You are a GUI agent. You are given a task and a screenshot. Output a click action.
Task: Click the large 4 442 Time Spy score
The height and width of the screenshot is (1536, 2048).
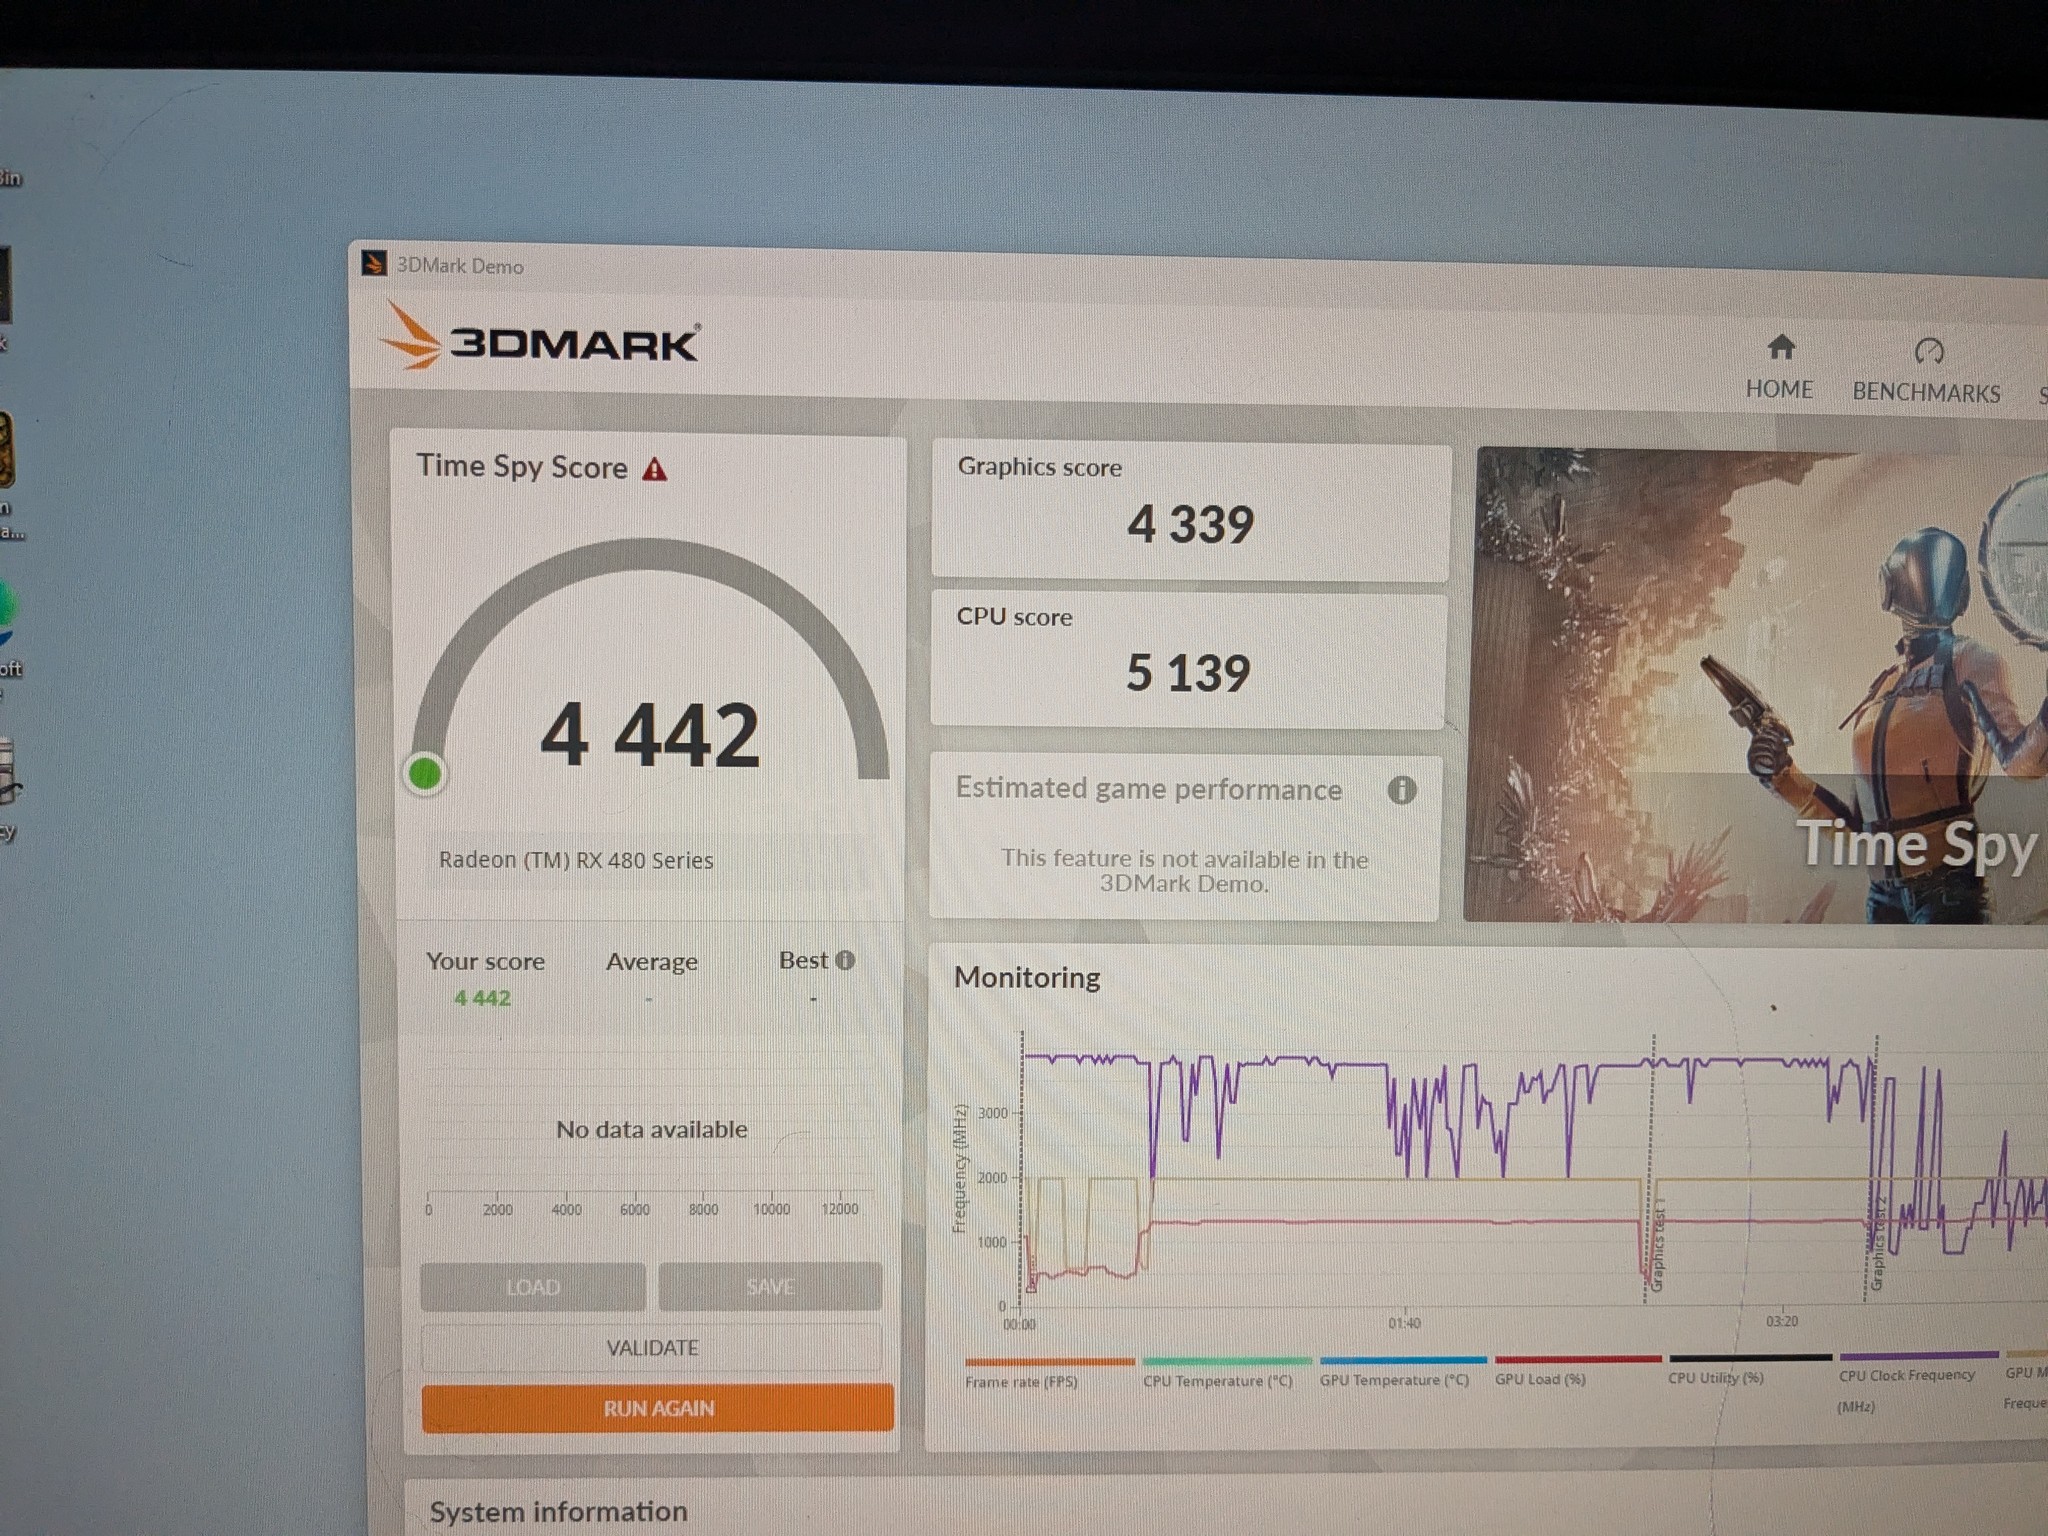click(x=650, y=735)
